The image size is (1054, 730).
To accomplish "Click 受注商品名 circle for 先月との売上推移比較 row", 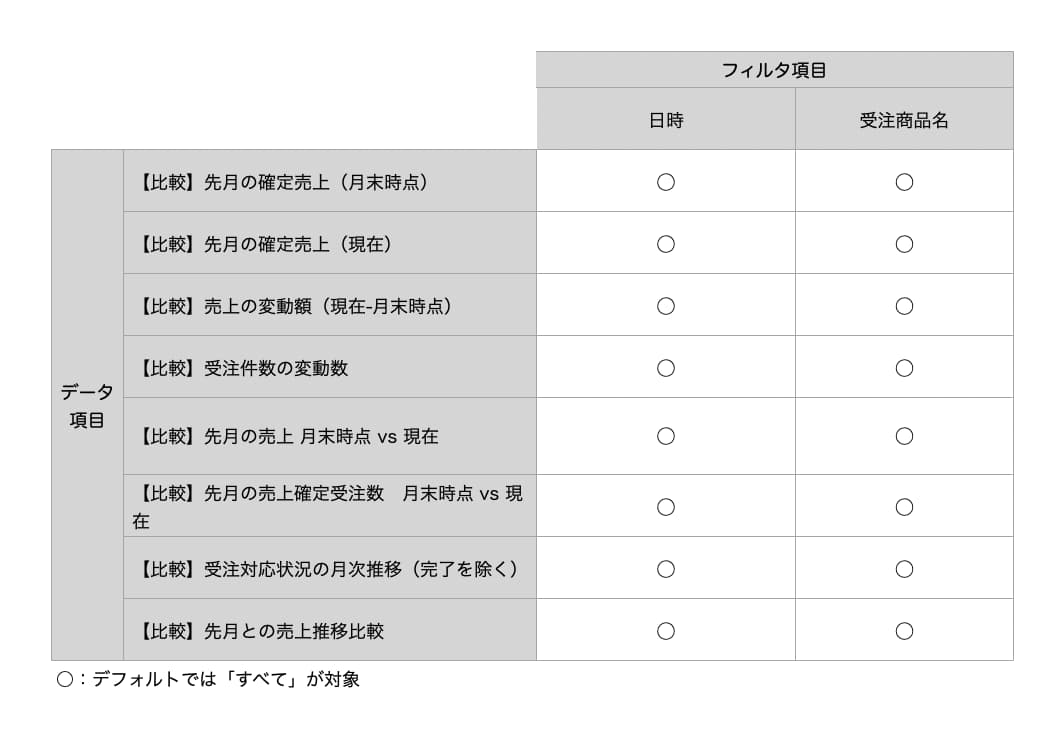I will click(904, 631).
